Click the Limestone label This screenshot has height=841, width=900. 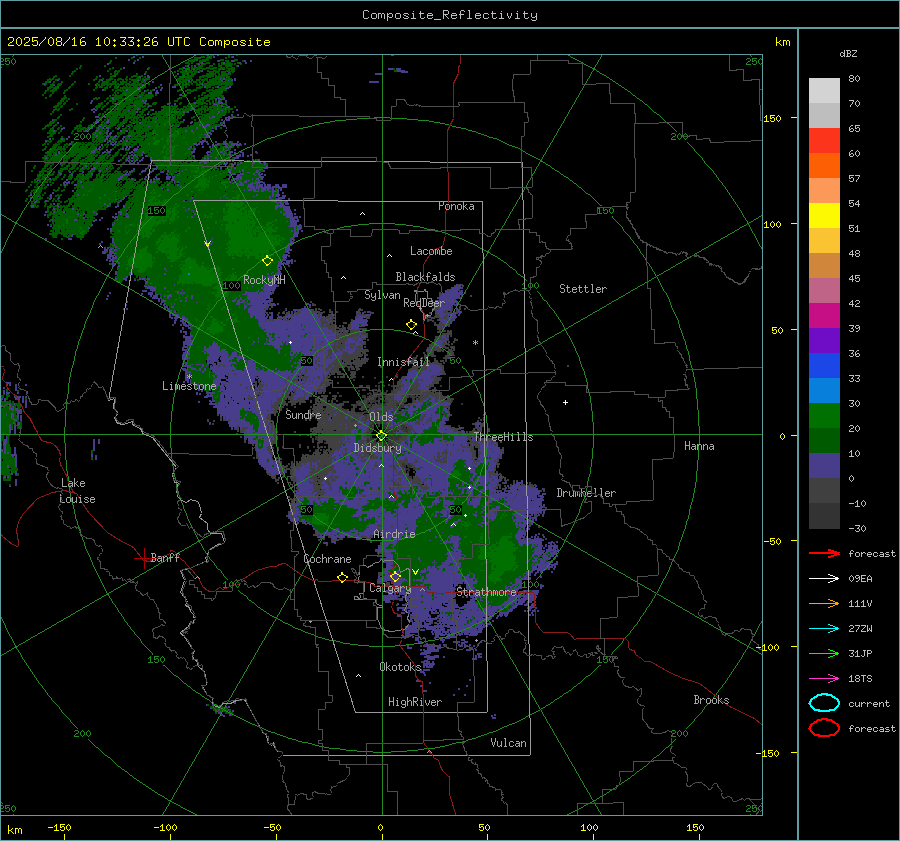[x=189, y=386]
